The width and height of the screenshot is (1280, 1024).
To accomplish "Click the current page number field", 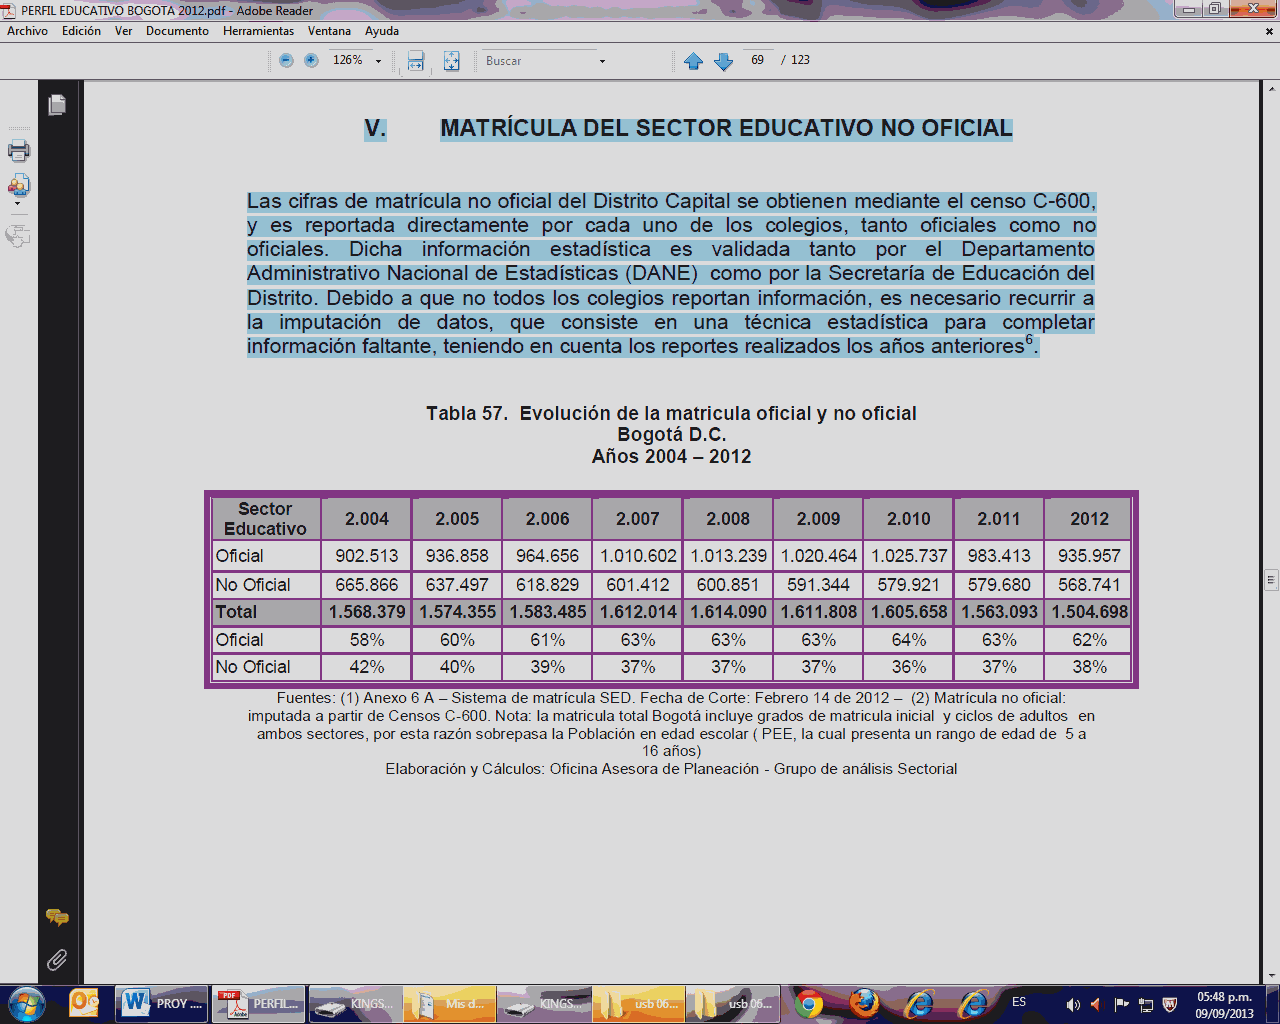I will (757, 60).
